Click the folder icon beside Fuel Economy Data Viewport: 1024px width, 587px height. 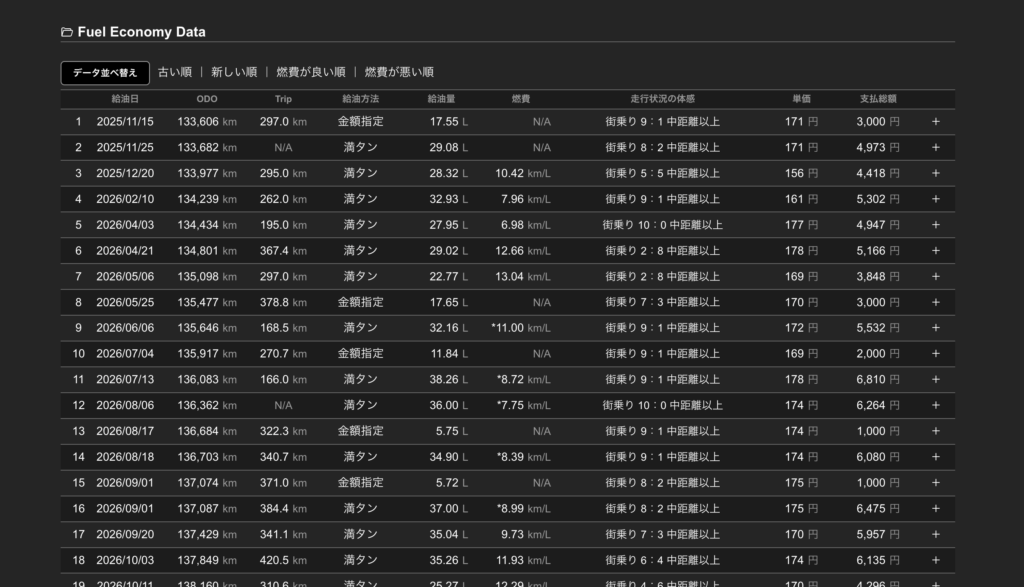point(67,32)
